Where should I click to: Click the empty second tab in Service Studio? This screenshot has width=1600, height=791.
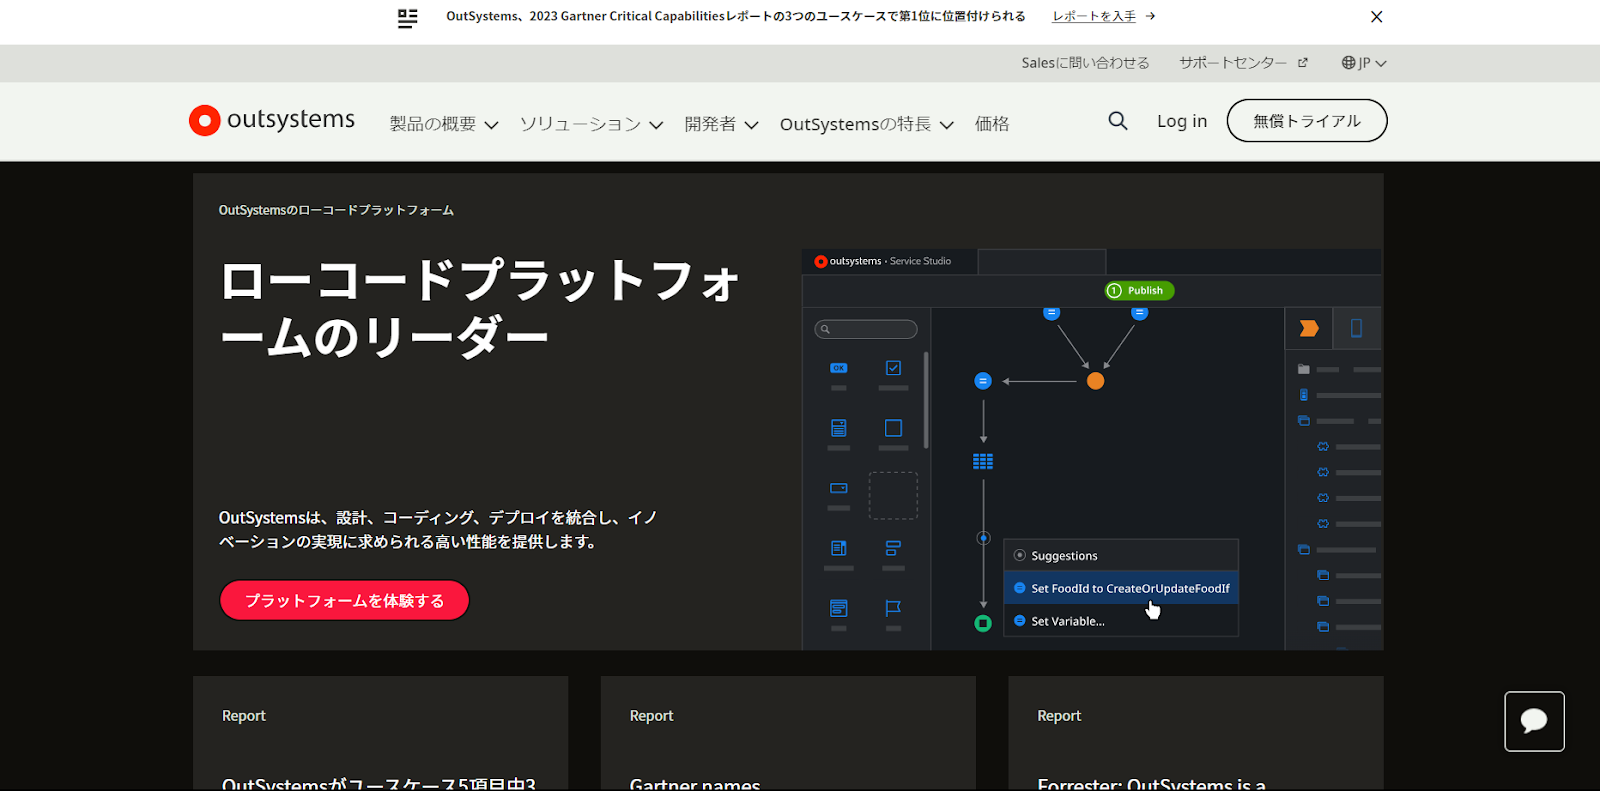[x=1042, y=261]
